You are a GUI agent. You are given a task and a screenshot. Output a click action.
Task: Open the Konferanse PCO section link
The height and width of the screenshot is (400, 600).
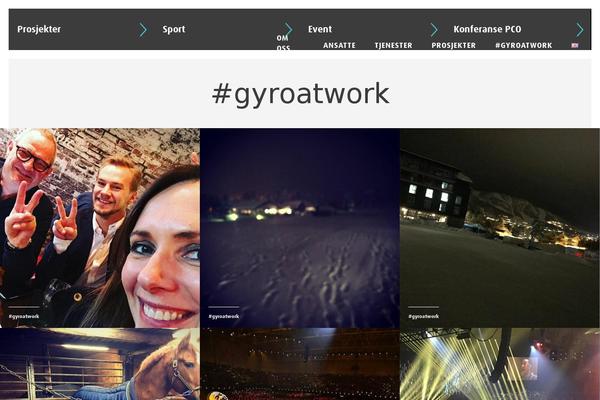pos(487,29)
